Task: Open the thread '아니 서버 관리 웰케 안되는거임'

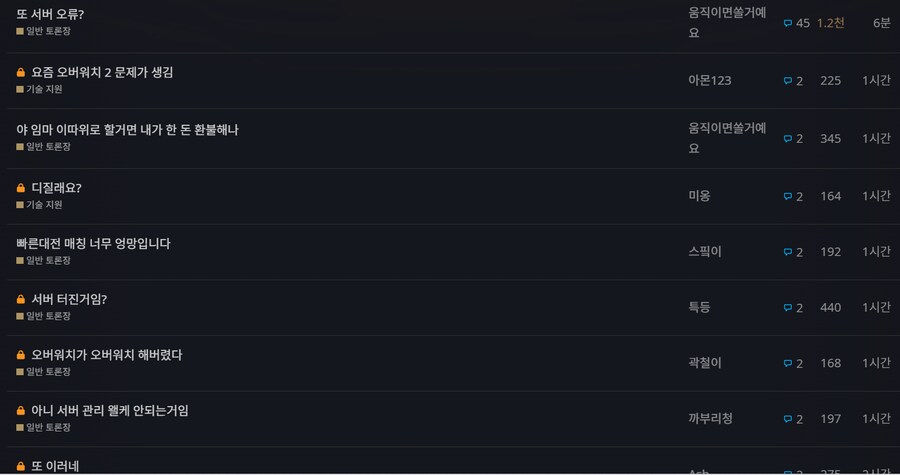Action: coord(109,411)
